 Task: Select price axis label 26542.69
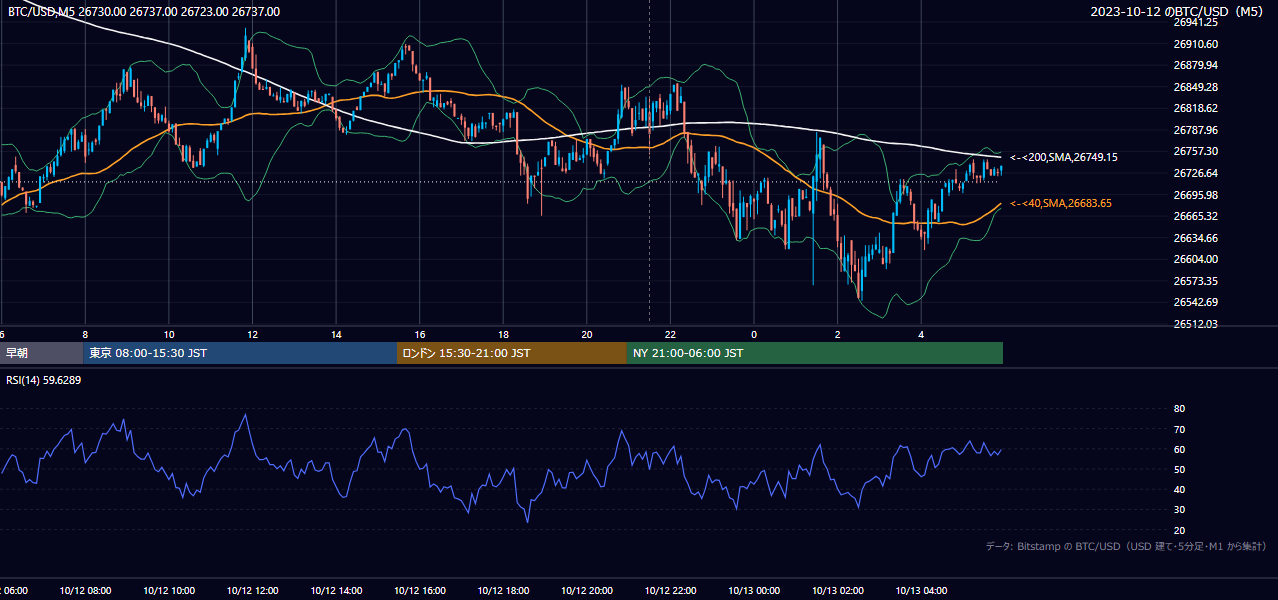1195,302
